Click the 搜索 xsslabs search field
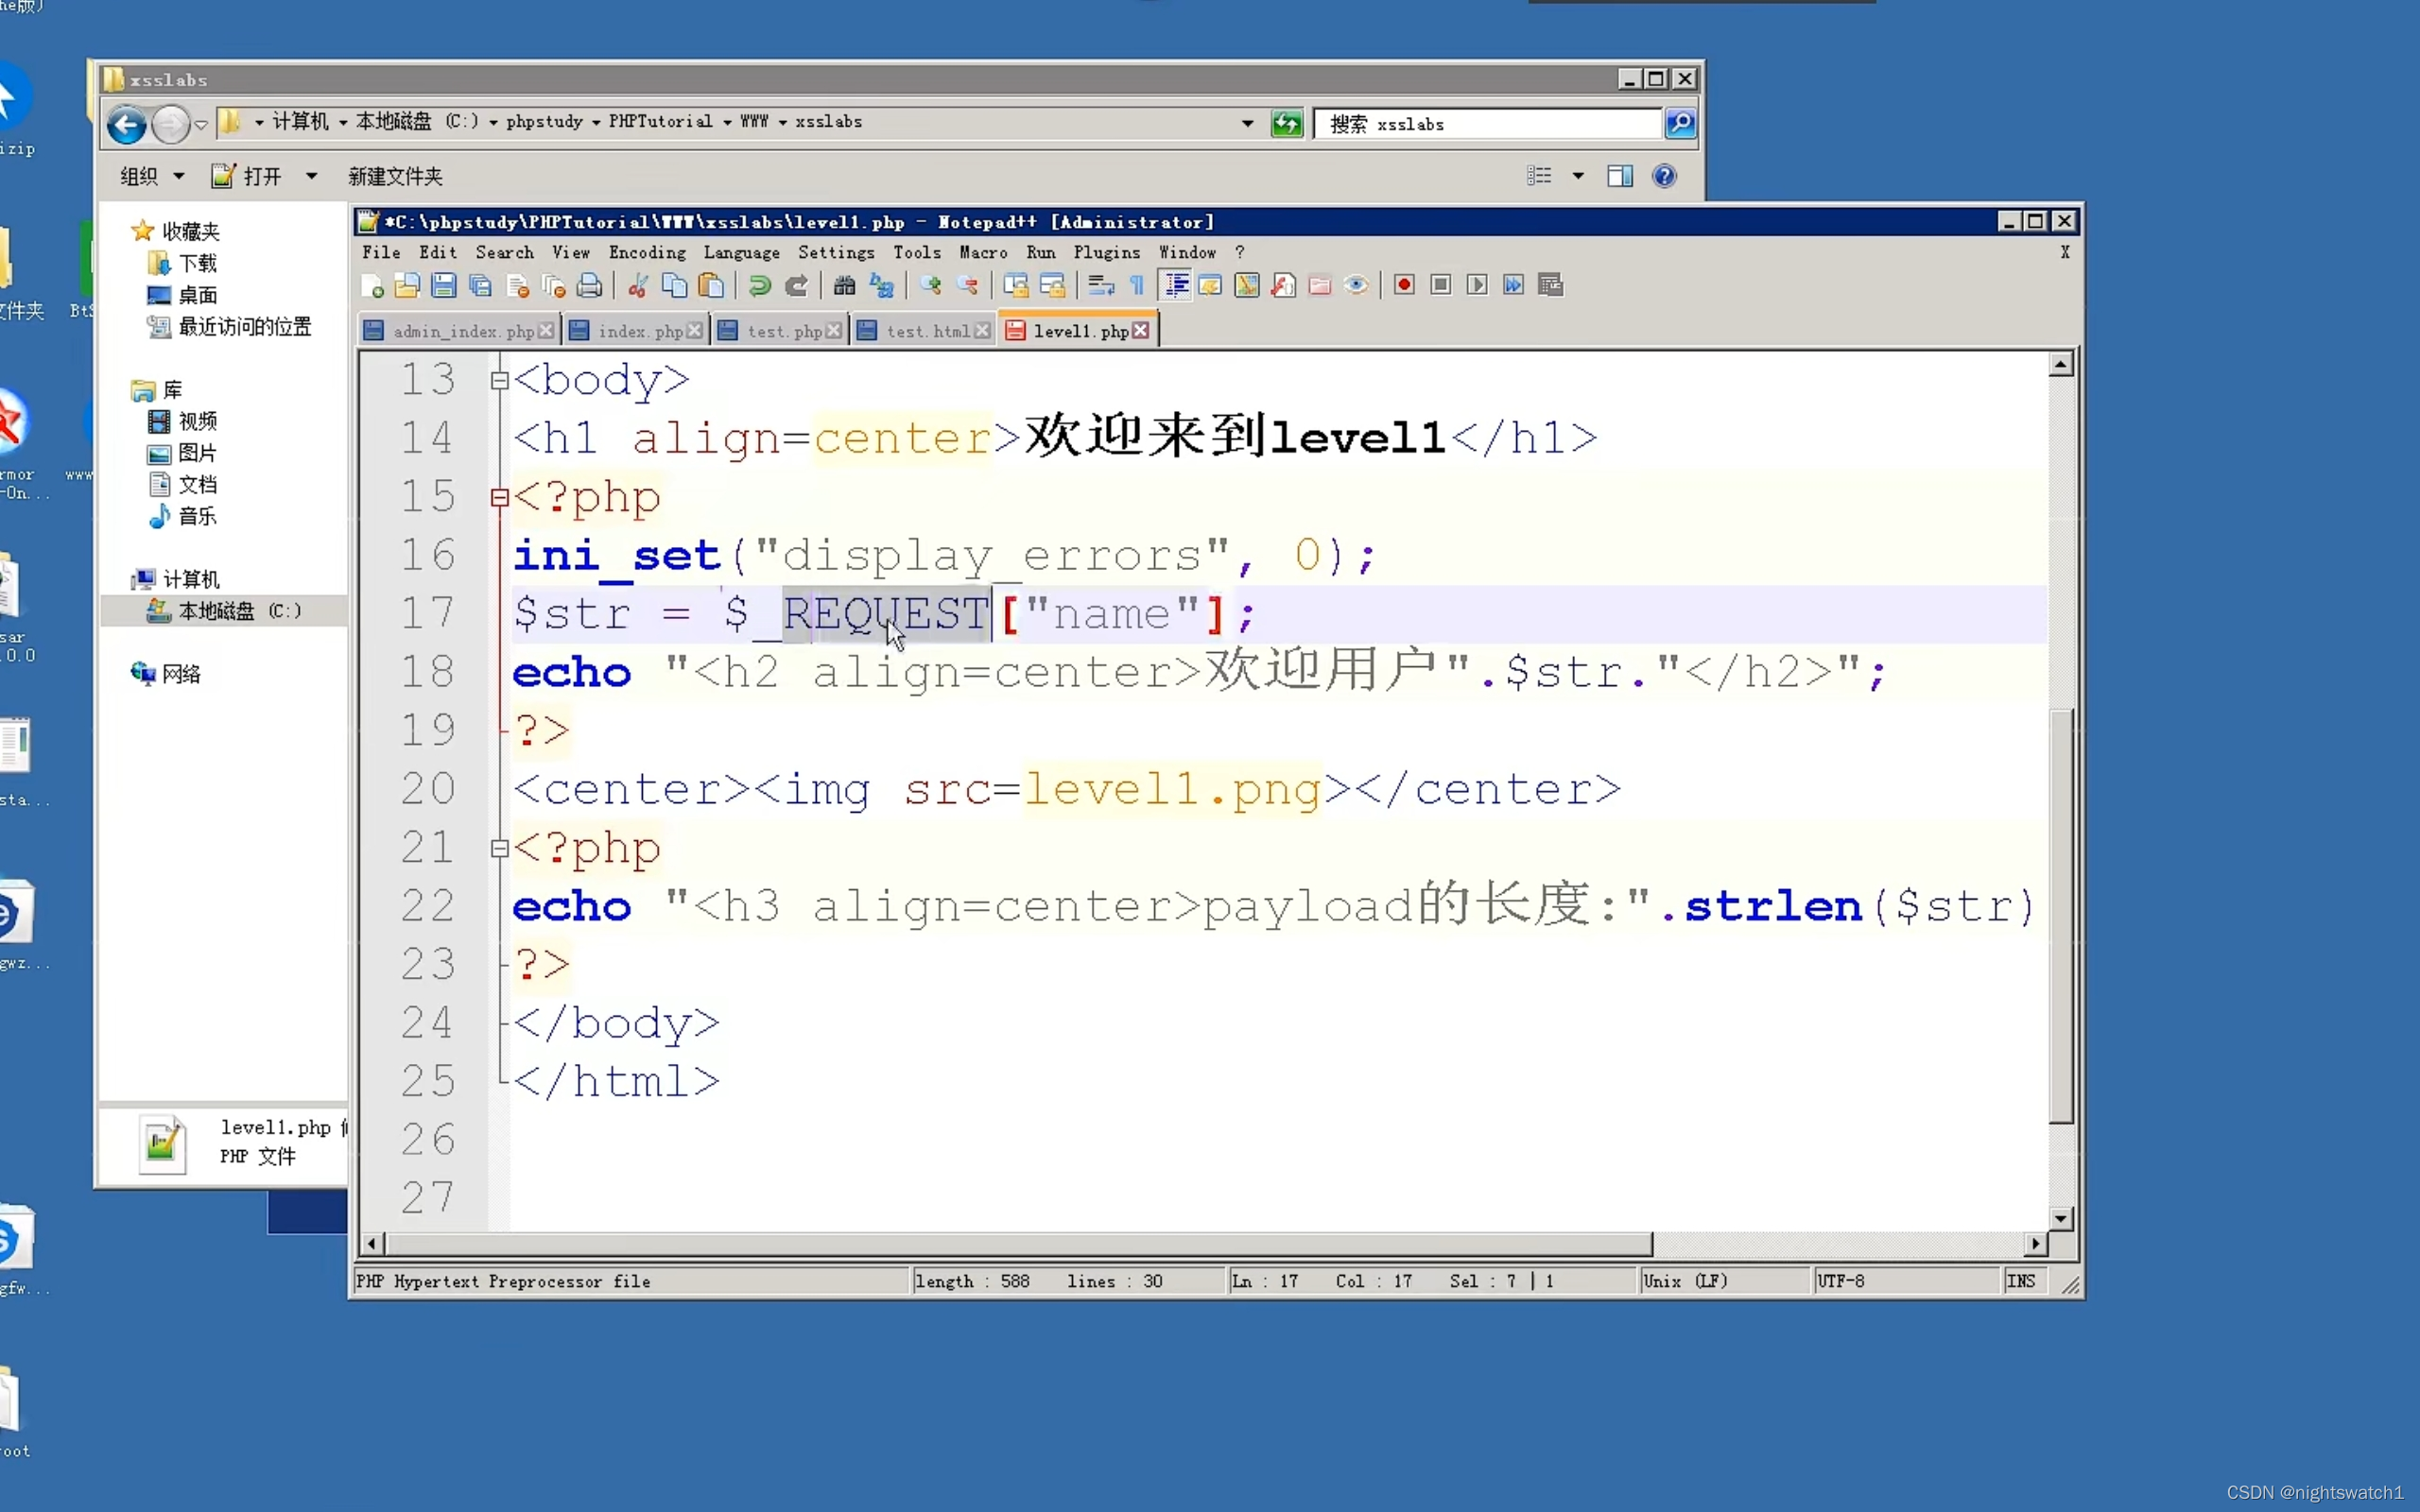This screenshot has height=1512, width=2420. pos(1487,124)
